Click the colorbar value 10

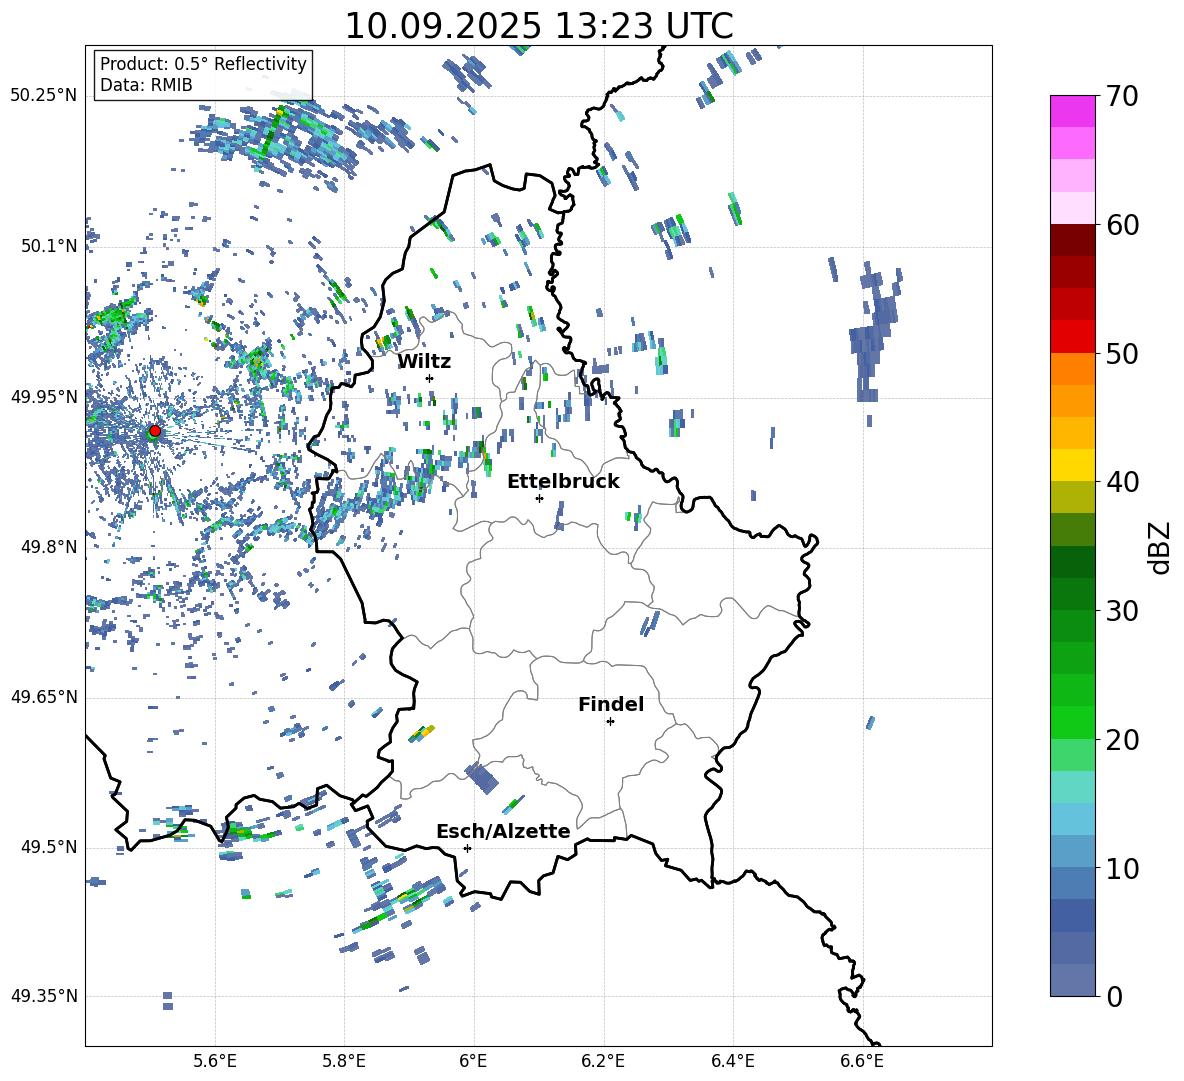click(1122, 868)
